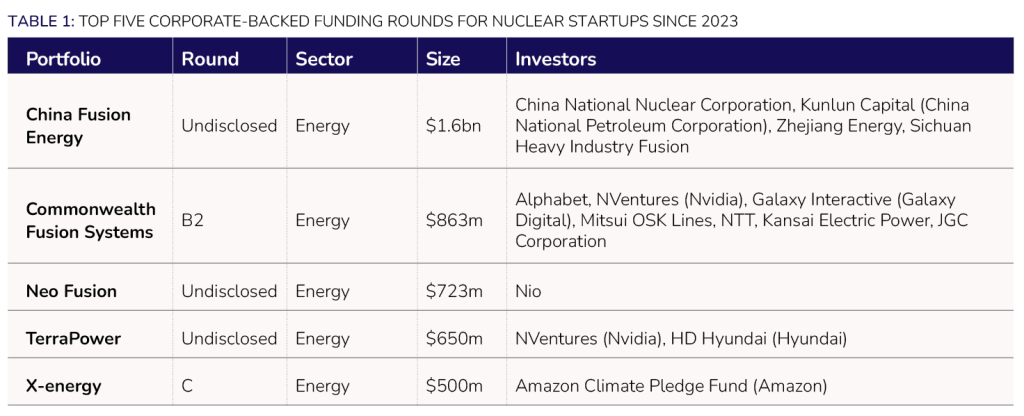Select the $1.6bn size cell
This screenshot has height=416, width=1024.
(x=453, y=126)
